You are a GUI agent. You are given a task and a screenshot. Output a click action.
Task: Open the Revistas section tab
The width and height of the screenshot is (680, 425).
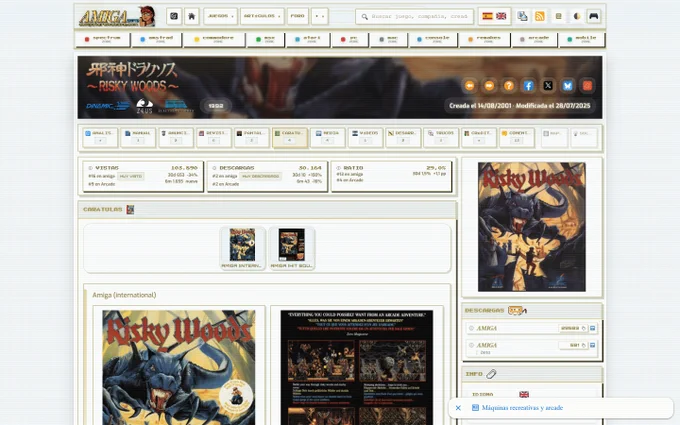click(x=214, y=137)
